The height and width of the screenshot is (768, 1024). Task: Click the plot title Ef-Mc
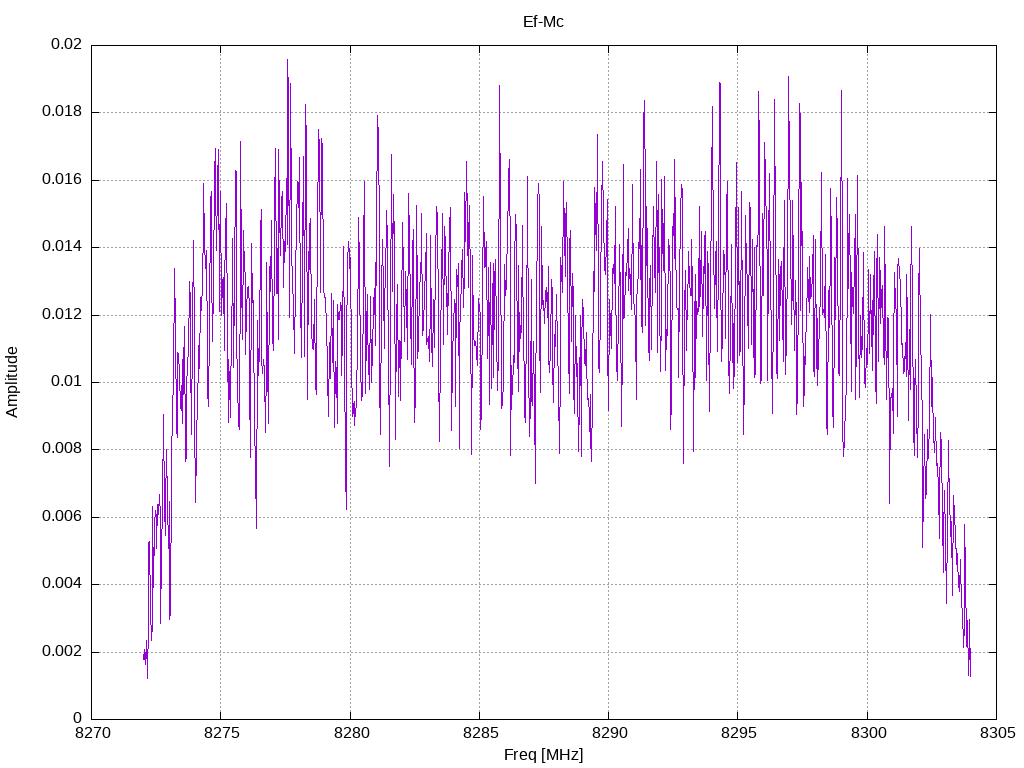pyautogui.click(x=543, y=22)
